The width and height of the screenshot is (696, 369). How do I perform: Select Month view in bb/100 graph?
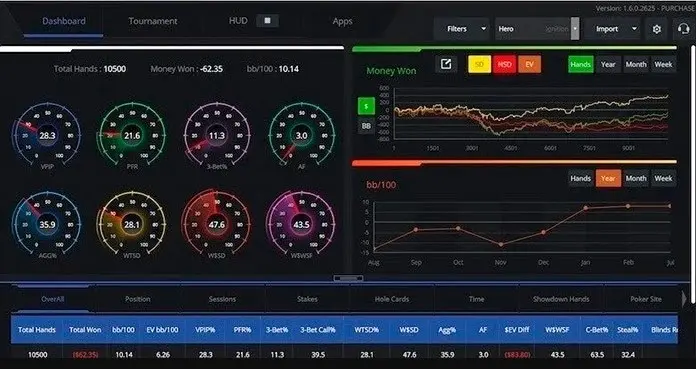click(636, 179)
